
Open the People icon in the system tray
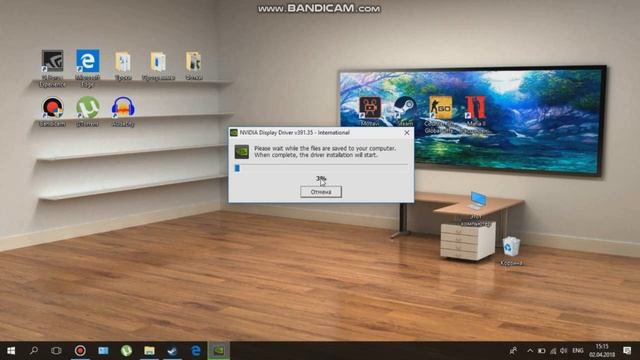[x=513, y=351]
